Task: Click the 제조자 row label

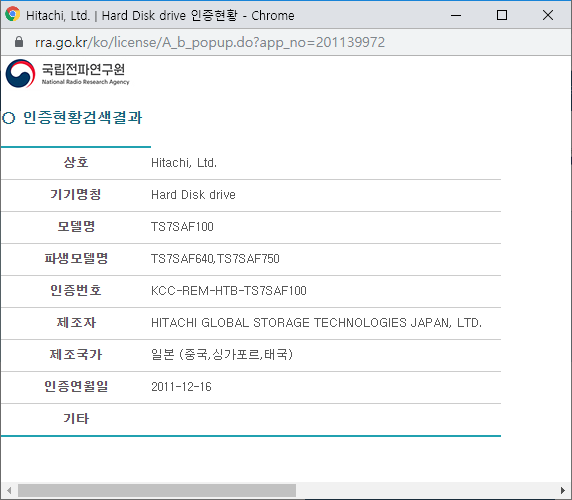Action: click(76, 322)
